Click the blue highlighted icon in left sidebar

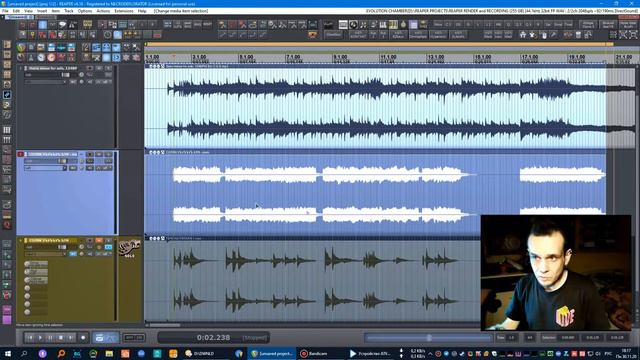[x=7, y=95]
